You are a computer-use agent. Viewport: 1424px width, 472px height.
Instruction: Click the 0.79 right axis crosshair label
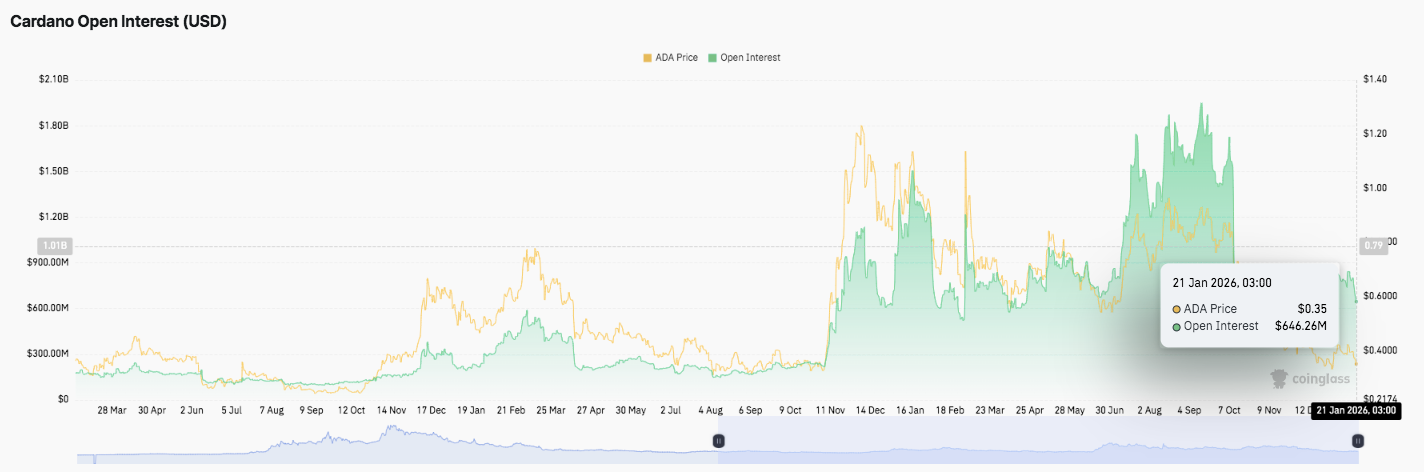click(x=1373, y=246)
